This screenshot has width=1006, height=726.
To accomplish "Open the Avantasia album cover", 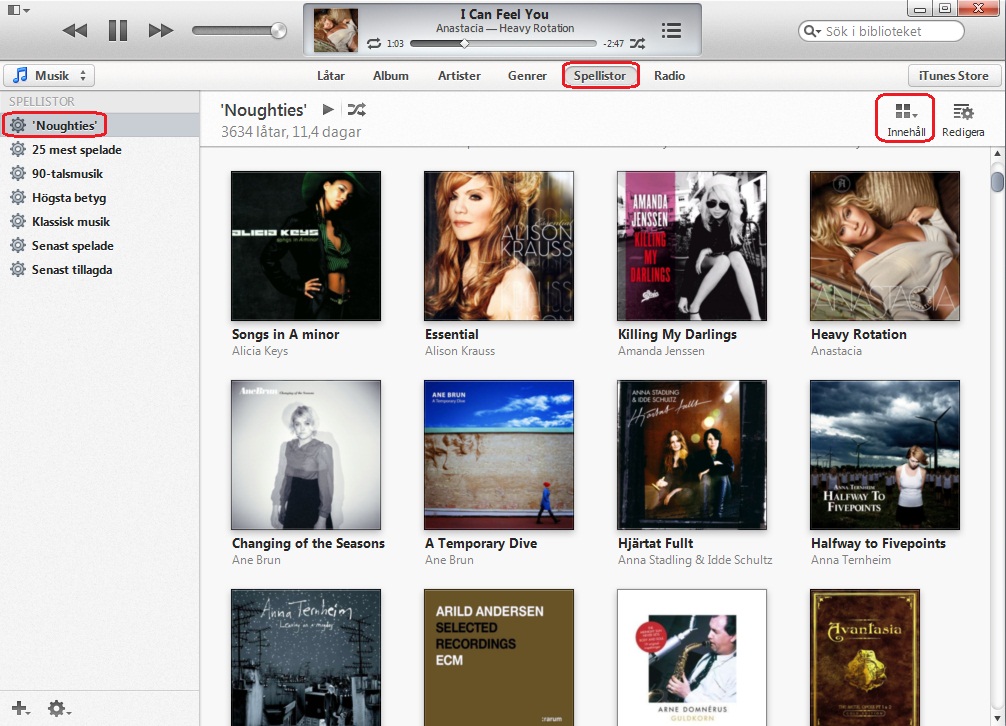I will pyautogui.click(x=865, y=657).
